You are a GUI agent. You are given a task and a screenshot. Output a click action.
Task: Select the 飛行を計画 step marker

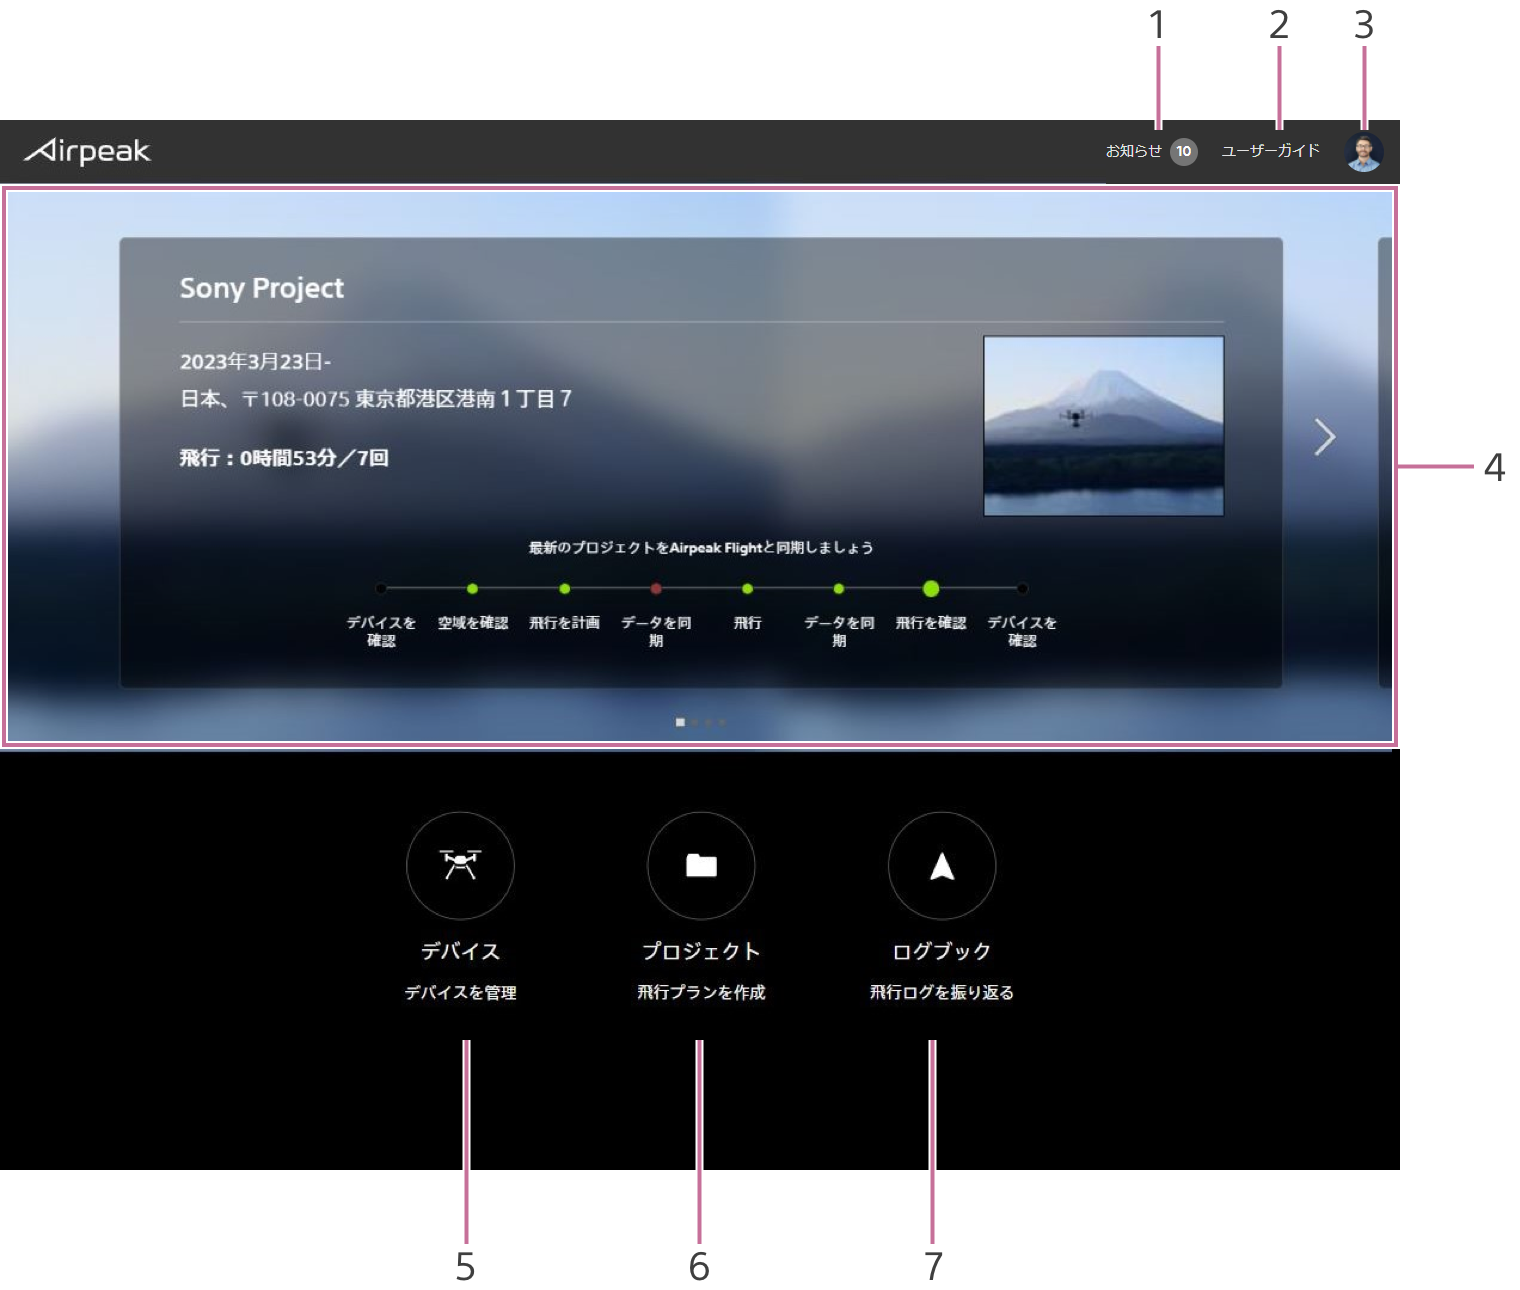click(564, 589)
